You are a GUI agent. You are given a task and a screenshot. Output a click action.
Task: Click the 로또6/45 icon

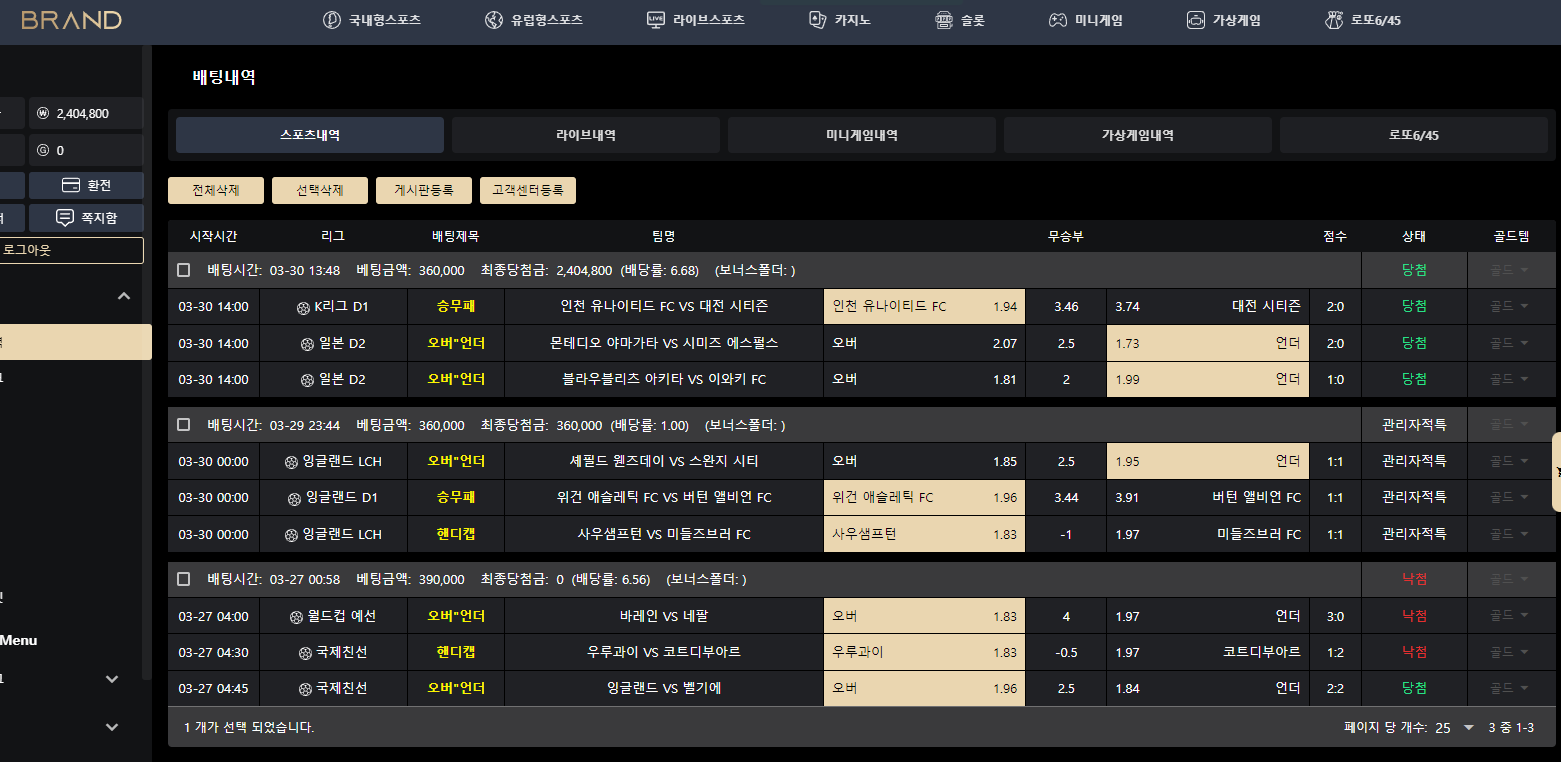[1334, 20]
